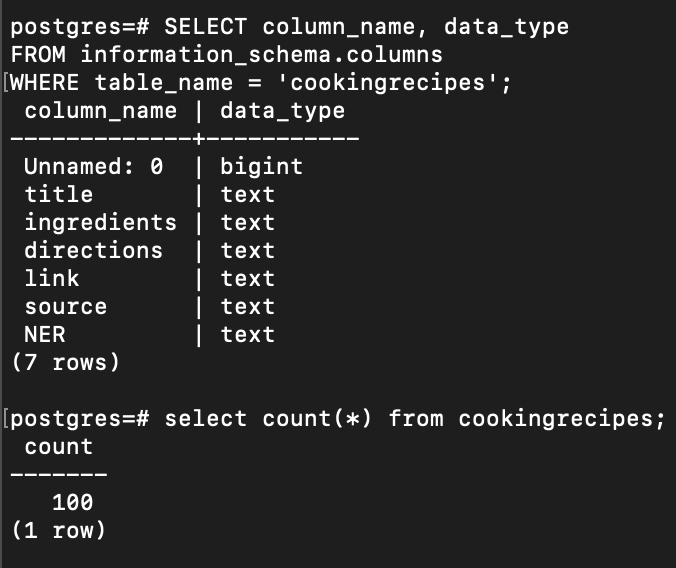Click the directions column name
This screenshot has height=568, width=676.
pyautogui.click(x=94, y=250)
